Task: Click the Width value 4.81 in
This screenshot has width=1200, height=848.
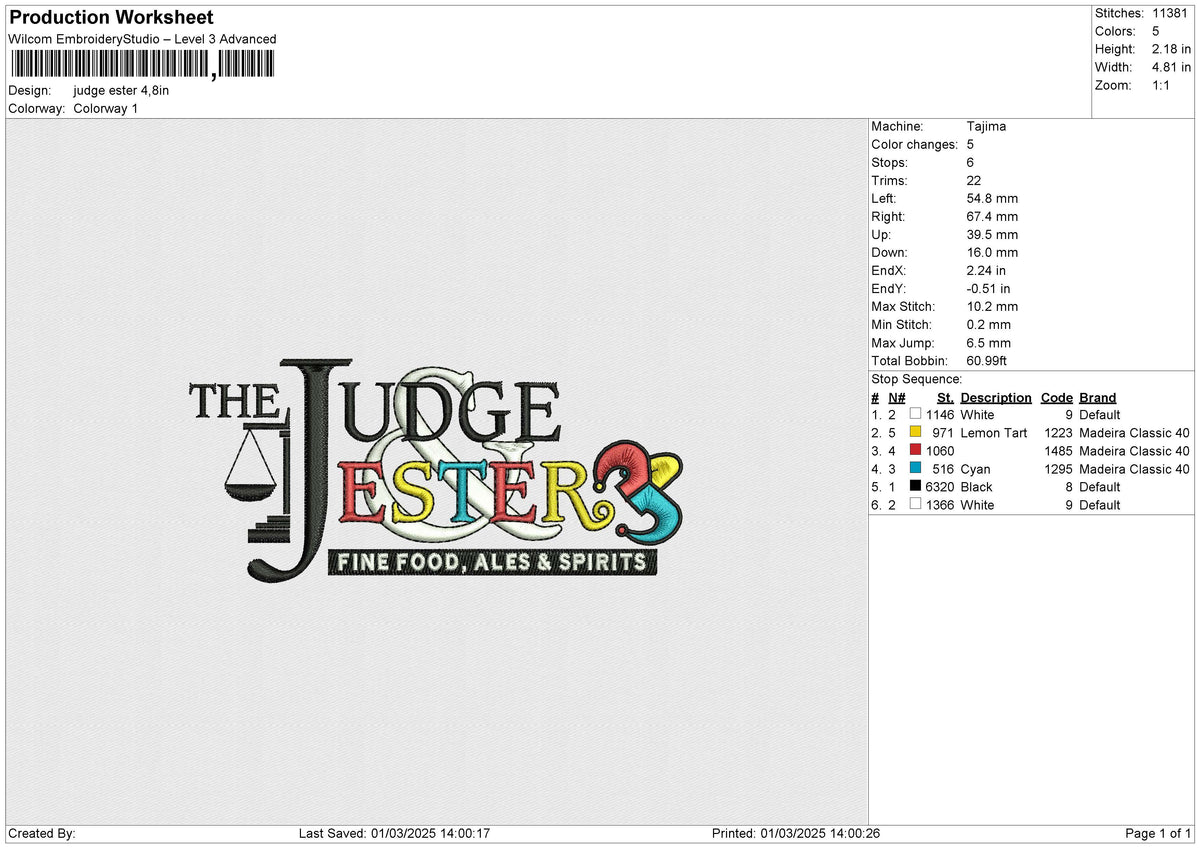Action: [x=1172, y=67]
